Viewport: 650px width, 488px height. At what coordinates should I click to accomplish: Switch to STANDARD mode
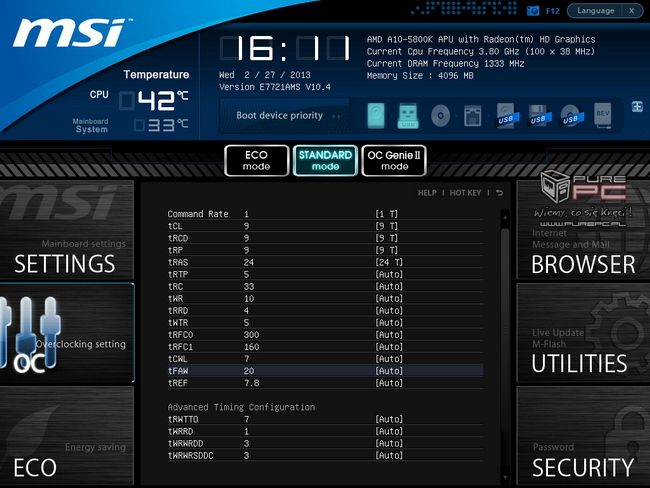tap(325, 160)
